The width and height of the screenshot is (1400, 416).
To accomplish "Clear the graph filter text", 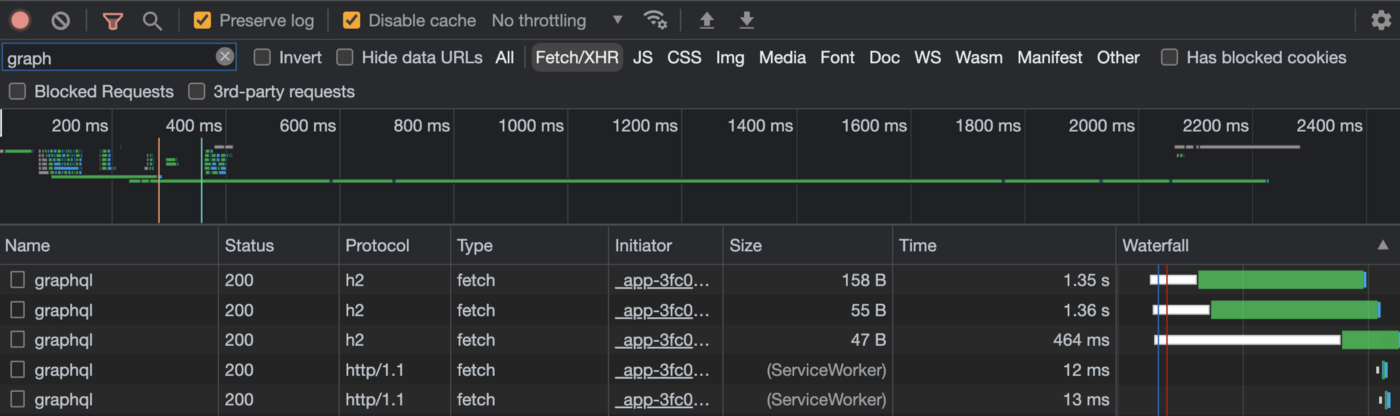I will pyautogui.click(x=225, y=57).
